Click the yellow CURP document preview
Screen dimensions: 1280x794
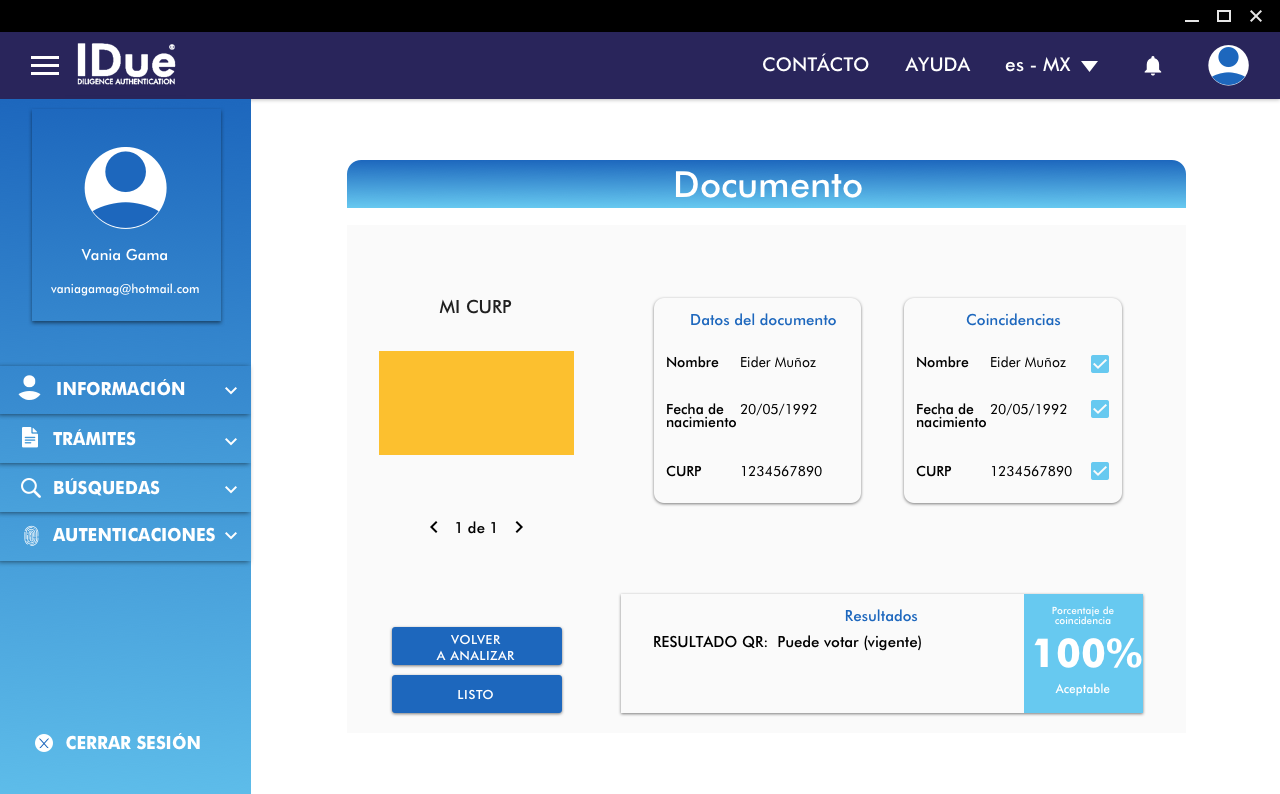click(x=476, y=403)
